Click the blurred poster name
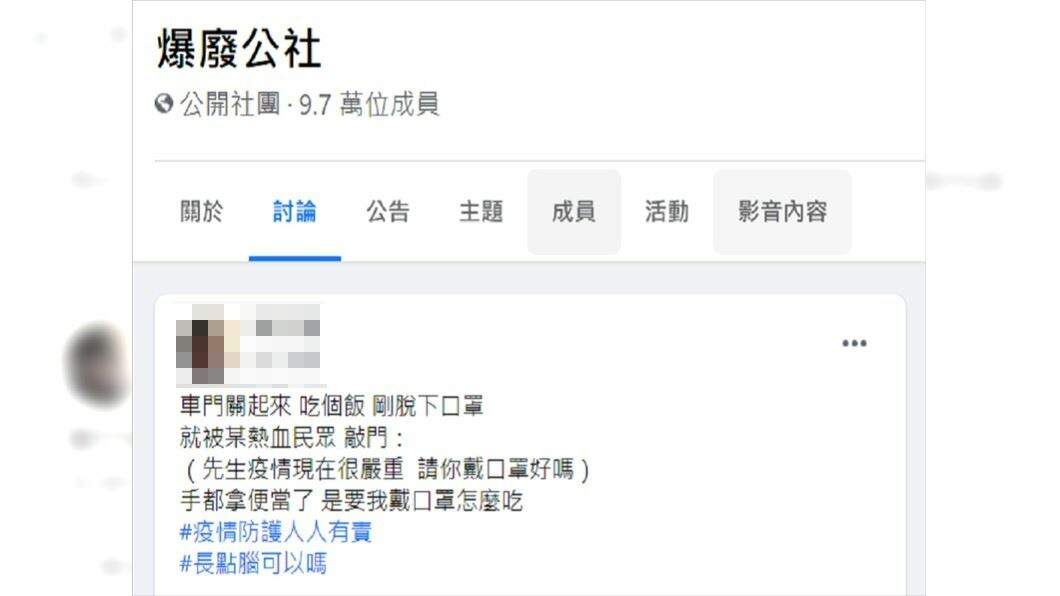 click(280, 345)
